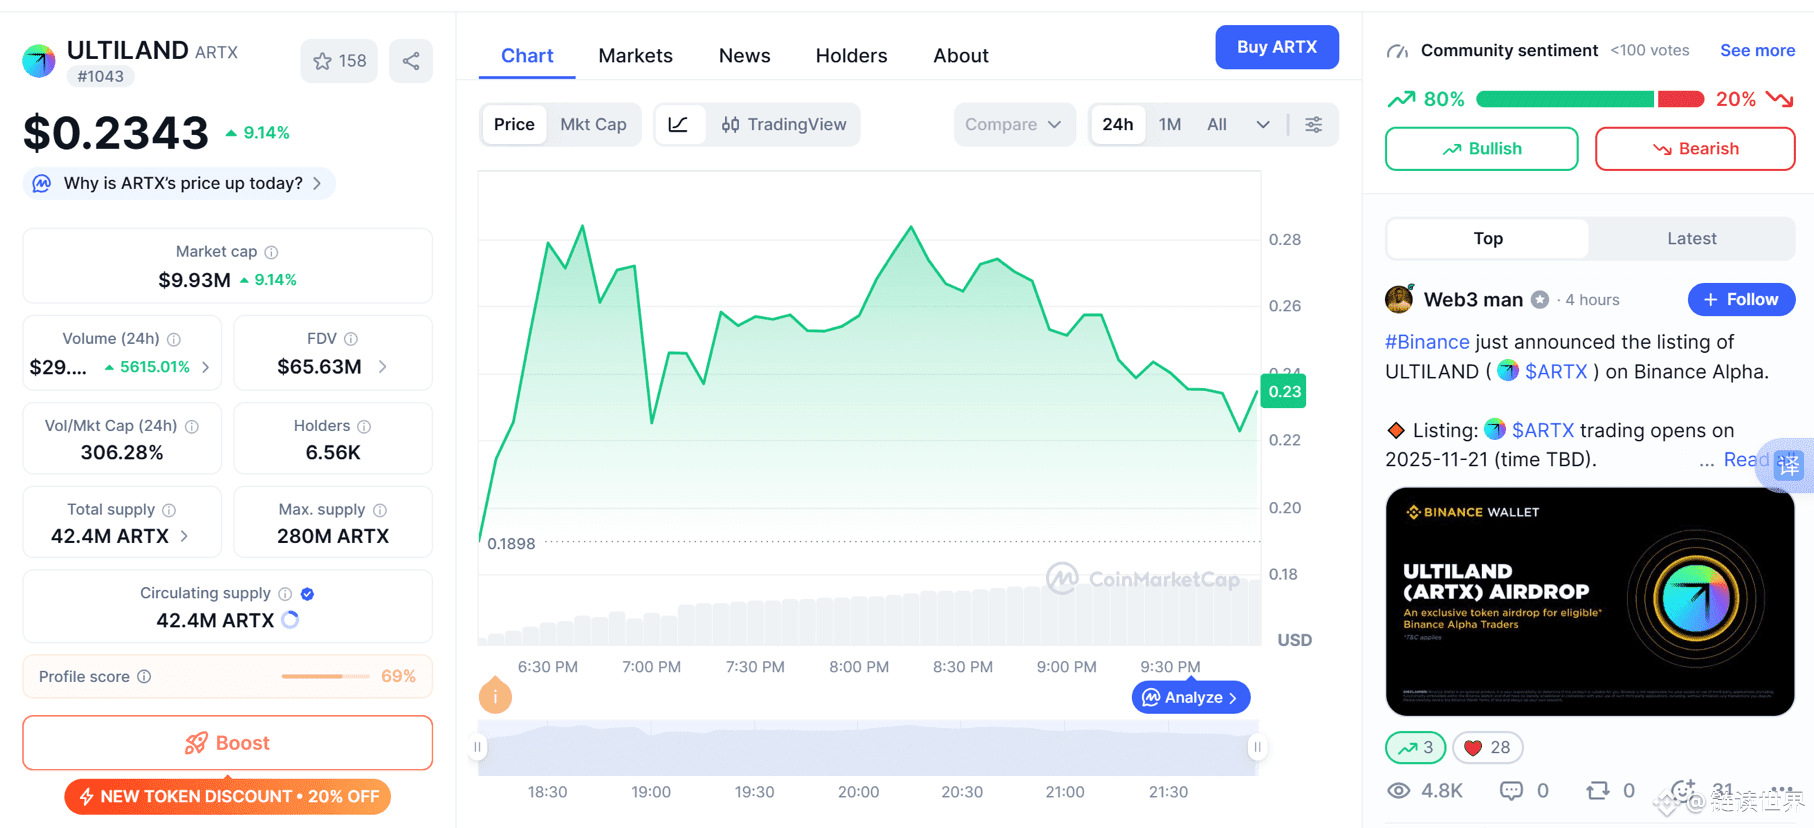This screenshot has width=1814, height=828.
Task: Click the Buy ARTX button
Action: pos(1277,47)
